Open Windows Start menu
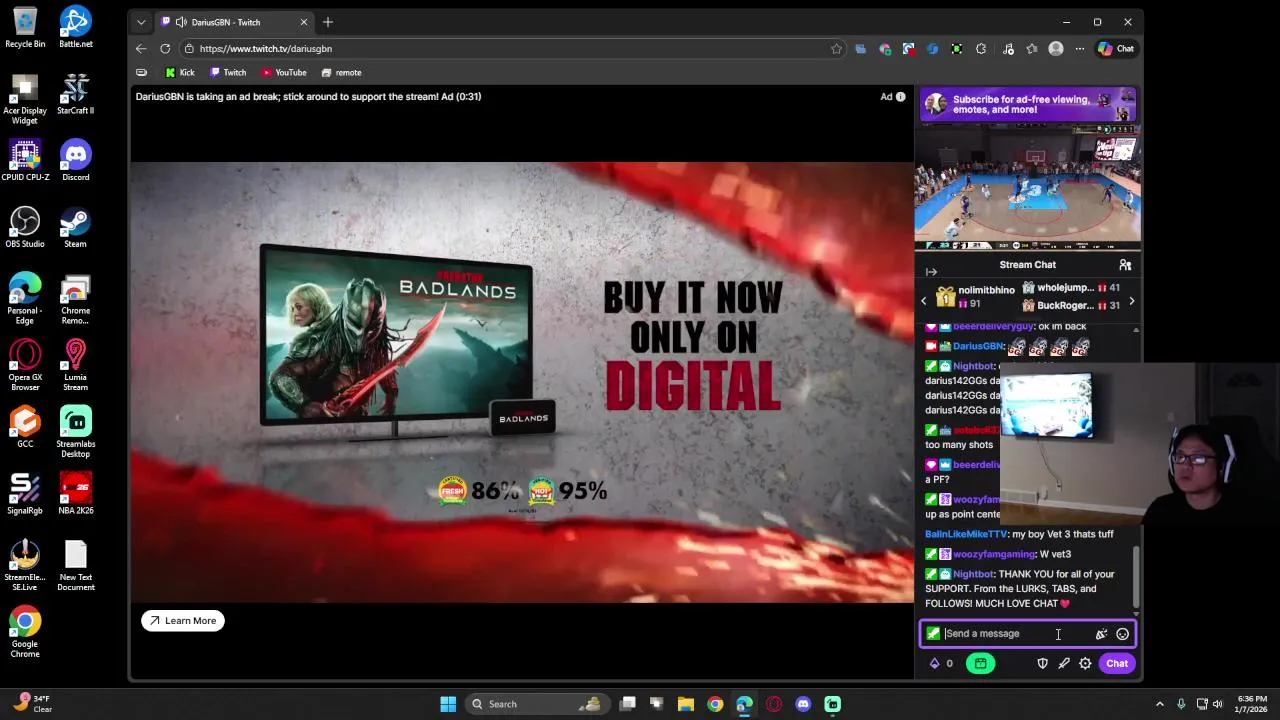 448,704
